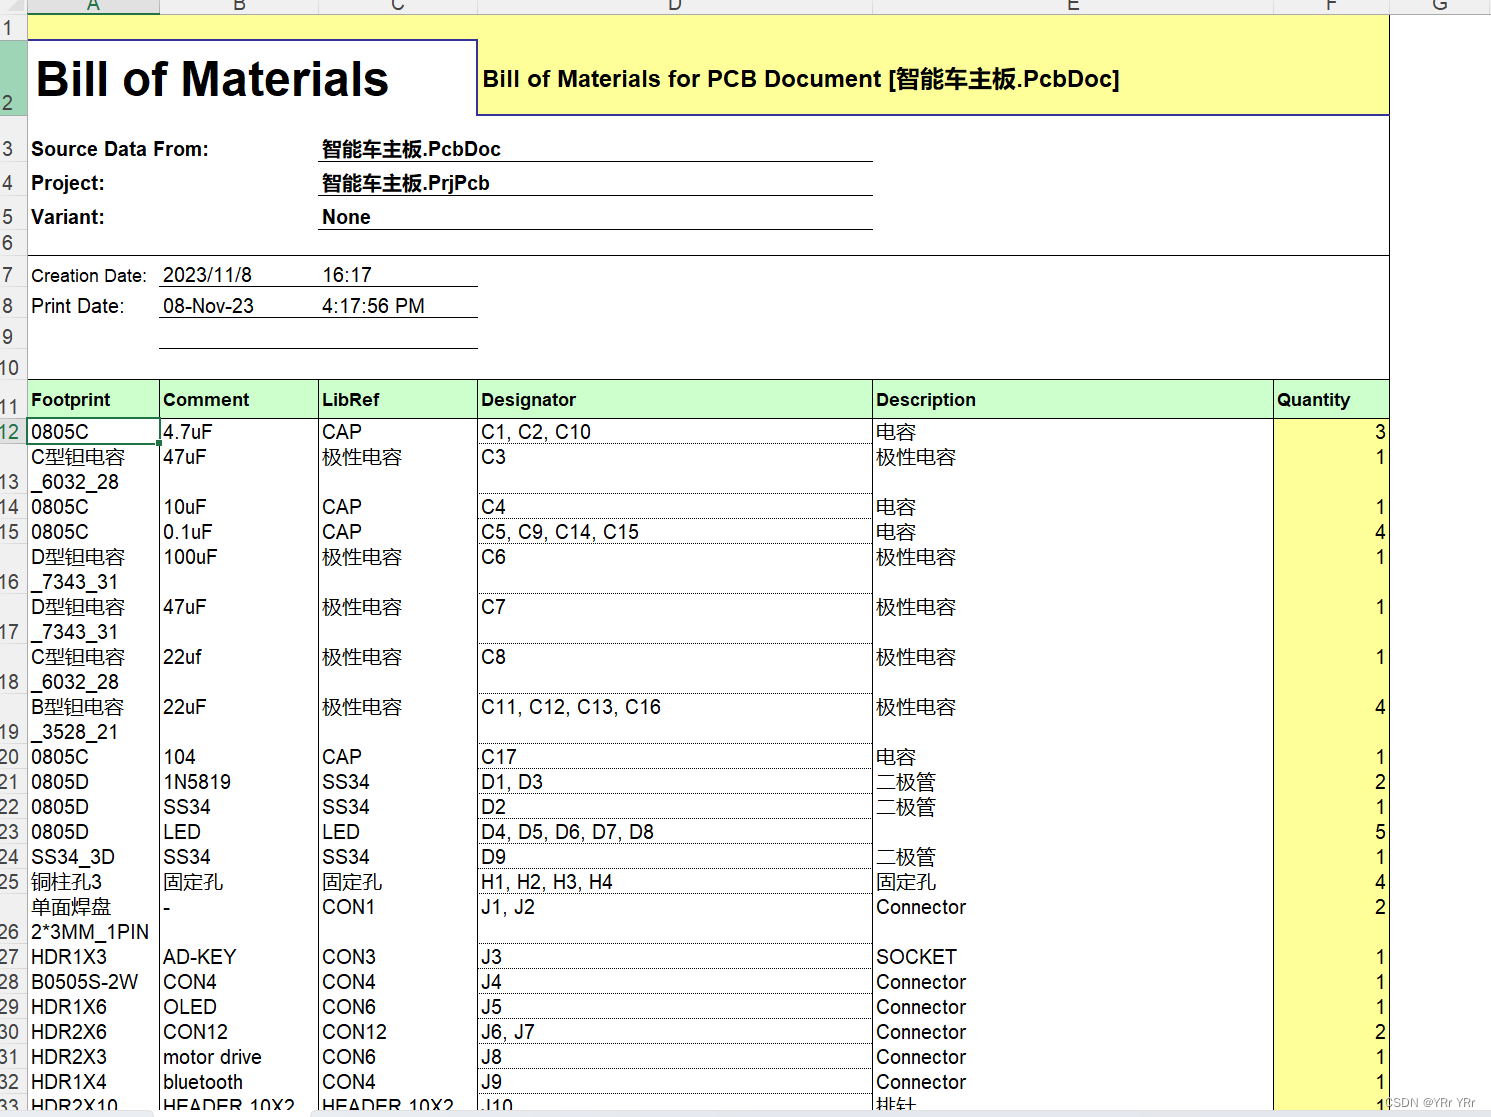Viewport: 1491px width, 1117px height.
Task: Click the 100uF comment cell
Action: point(239,569)
